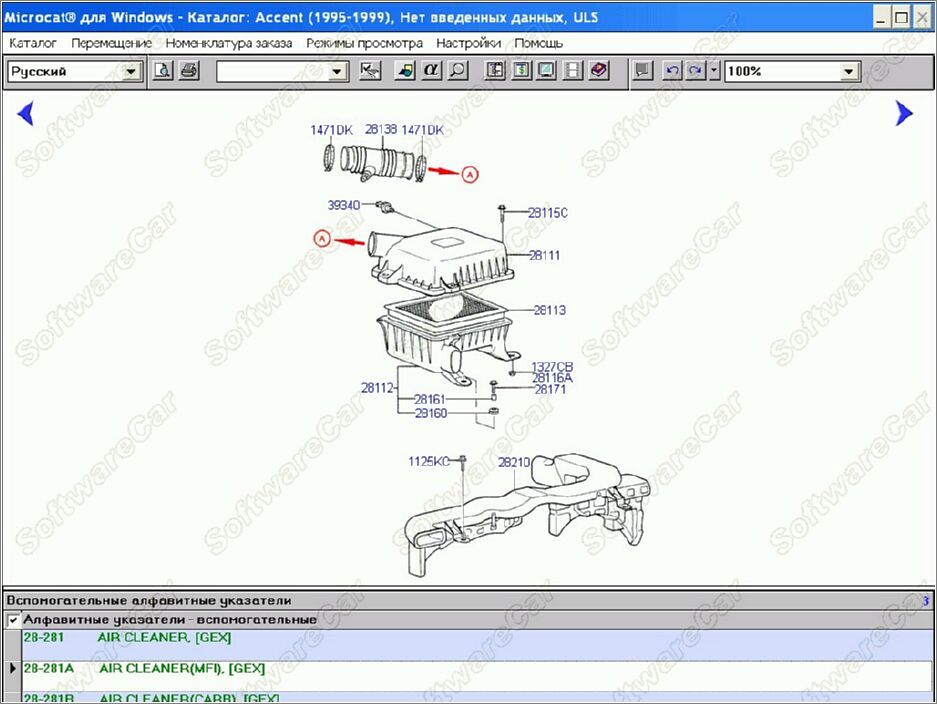Click part number 28210 duct label
The width and height of the screenshot is (937, 704).
click(514, 462)
